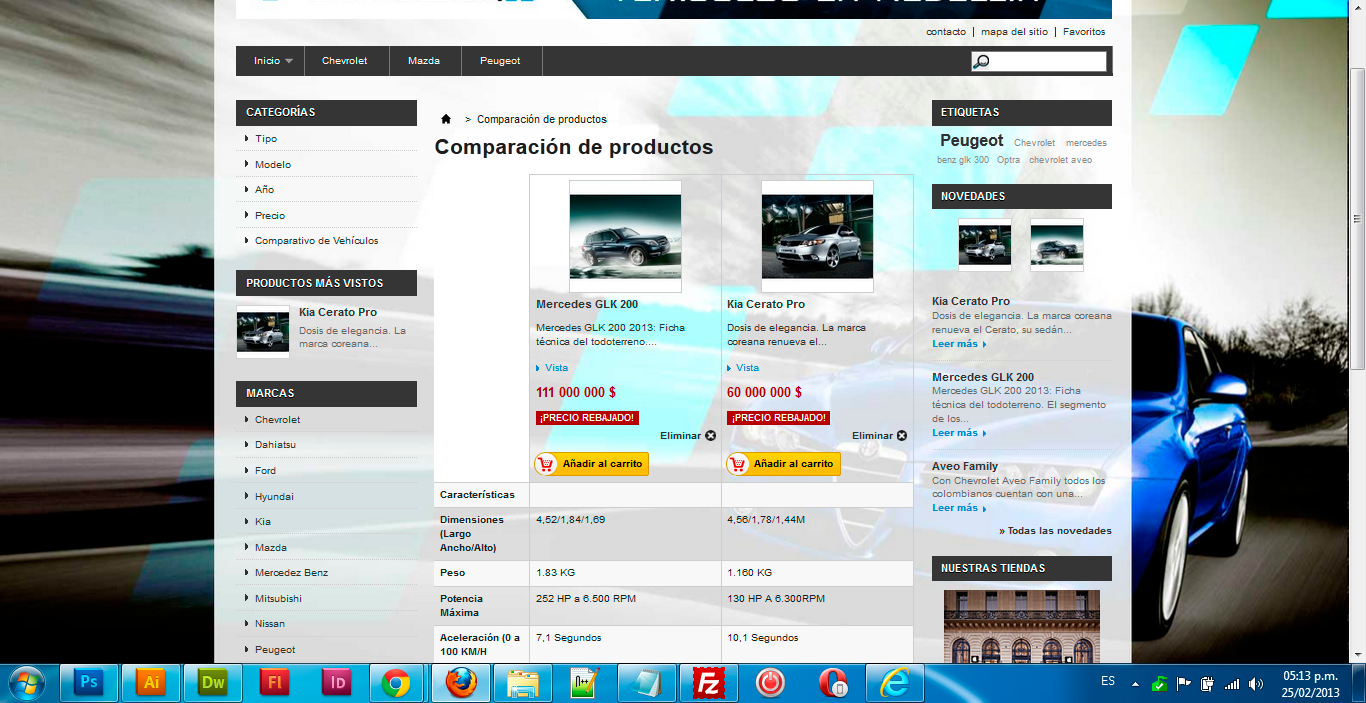1366x703 pixels.
Task: Open FileZilla from taskbar
Action: [x=709, y=683]
